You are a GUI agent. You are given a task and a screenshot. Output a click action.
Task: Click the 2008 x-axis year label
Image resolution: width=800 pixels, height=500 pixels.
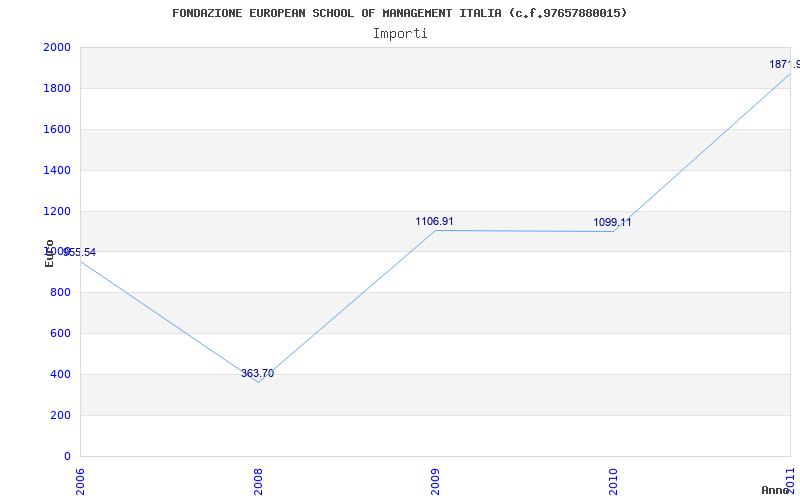click(258, 478)
